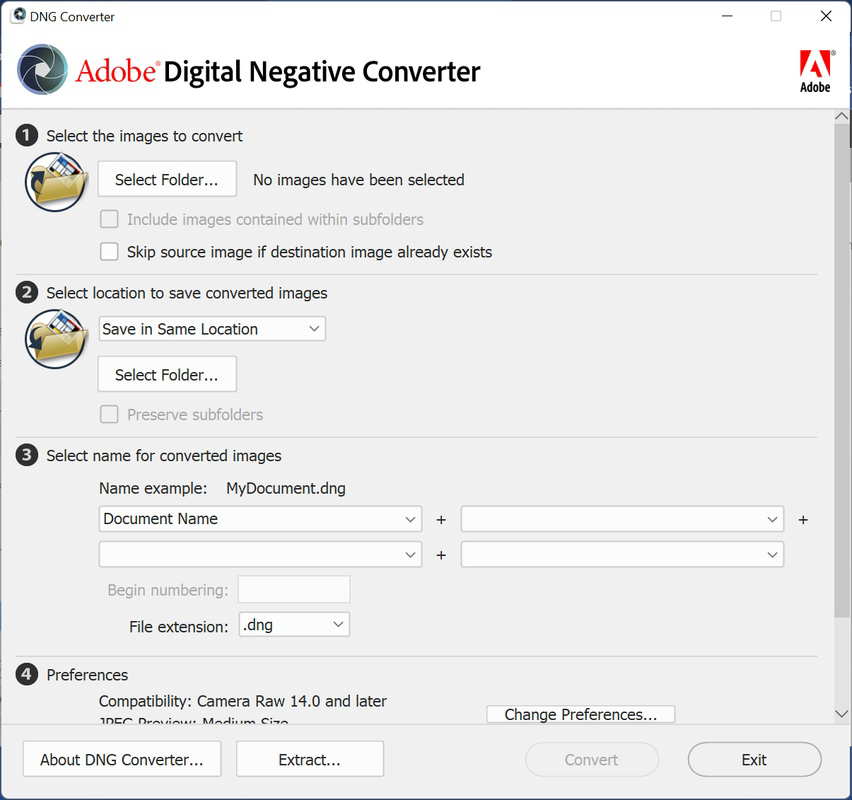Click the vertical scrollbar thumb
This screenshot has width=852, height=800.
click(842, 371)
